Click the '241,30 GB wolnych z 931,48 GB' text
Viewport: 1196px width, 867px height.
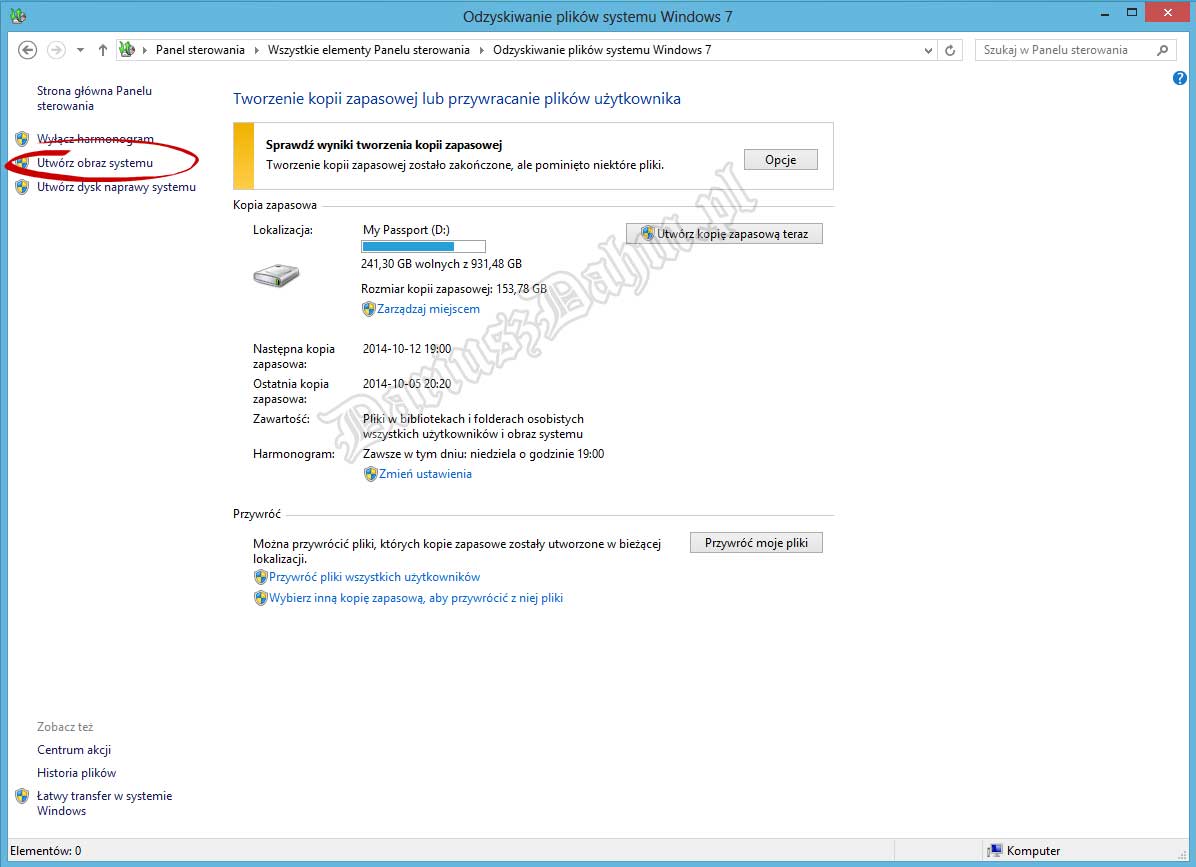coord(441,264)
